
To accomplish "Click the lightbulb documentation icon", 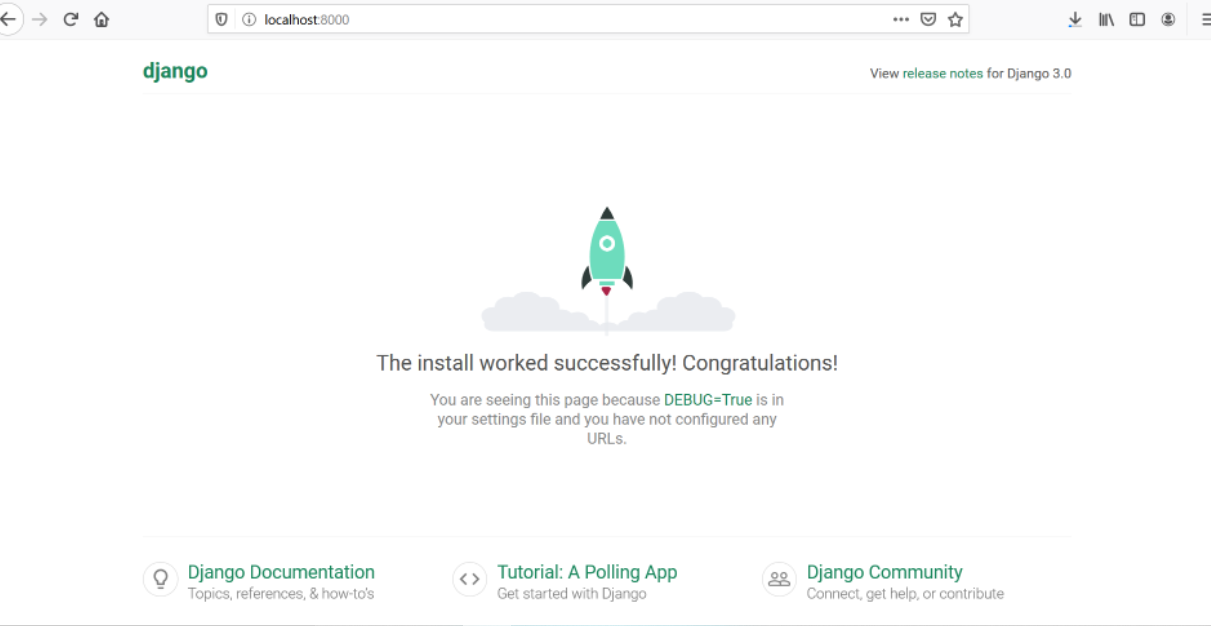I will (x=160, y=579).
